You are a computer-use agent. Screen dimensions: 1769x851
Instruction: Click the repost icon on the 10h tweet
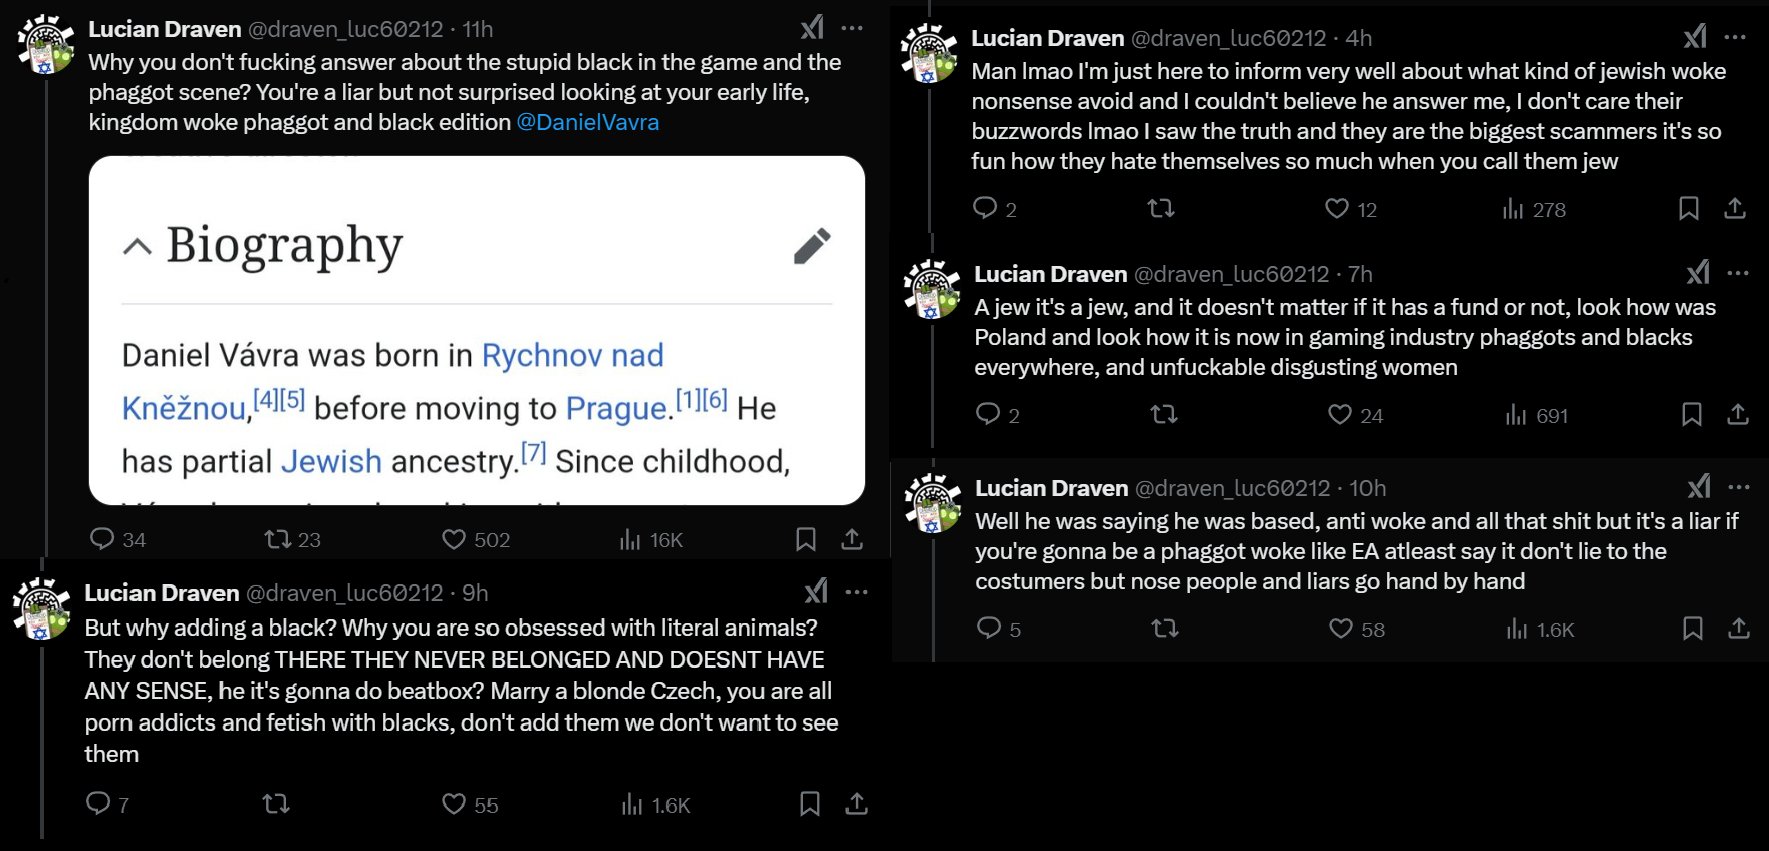(1164, 628)
